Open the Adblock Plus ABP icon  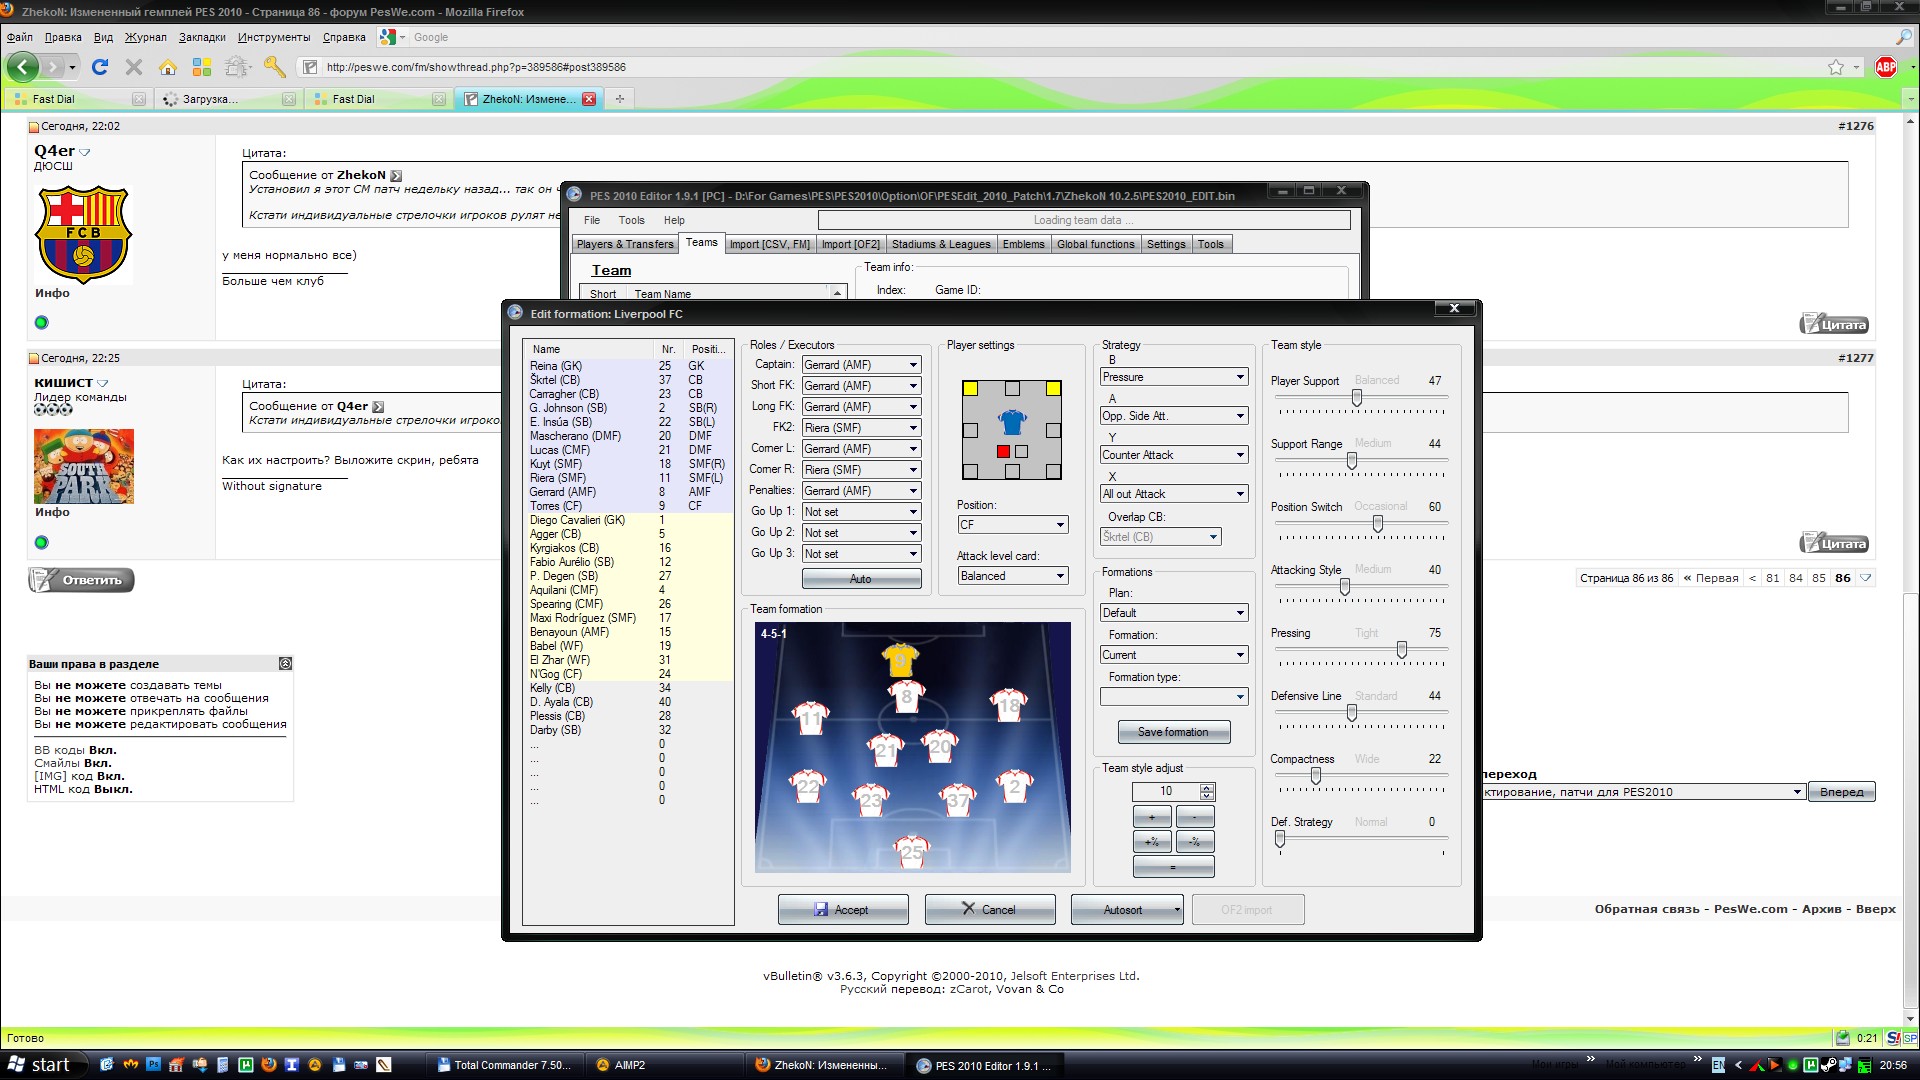click(1886, 67)
